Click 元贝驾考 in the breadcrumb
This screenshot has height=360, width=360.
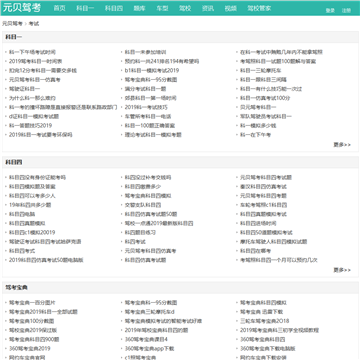tap(12, 24)
